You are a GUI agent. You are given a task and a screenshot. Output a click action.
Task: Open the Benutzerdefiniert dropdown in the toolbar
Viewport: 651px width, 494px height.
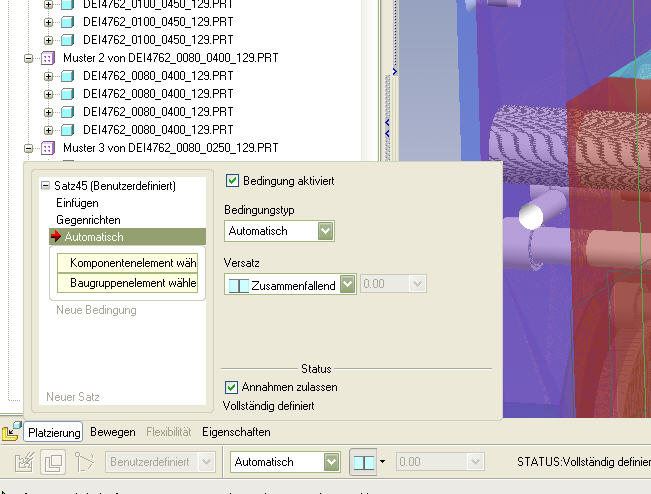tap(206, 462)
